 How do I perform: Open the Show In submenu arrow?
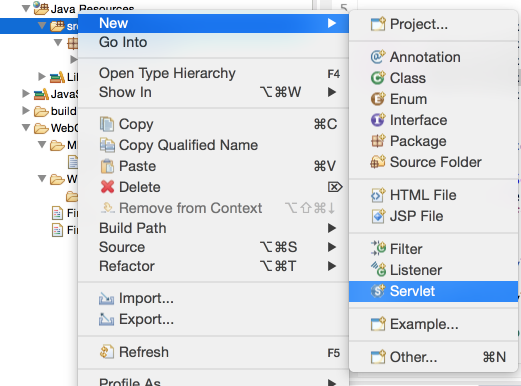pyautogui.click(x=332, y=92)
